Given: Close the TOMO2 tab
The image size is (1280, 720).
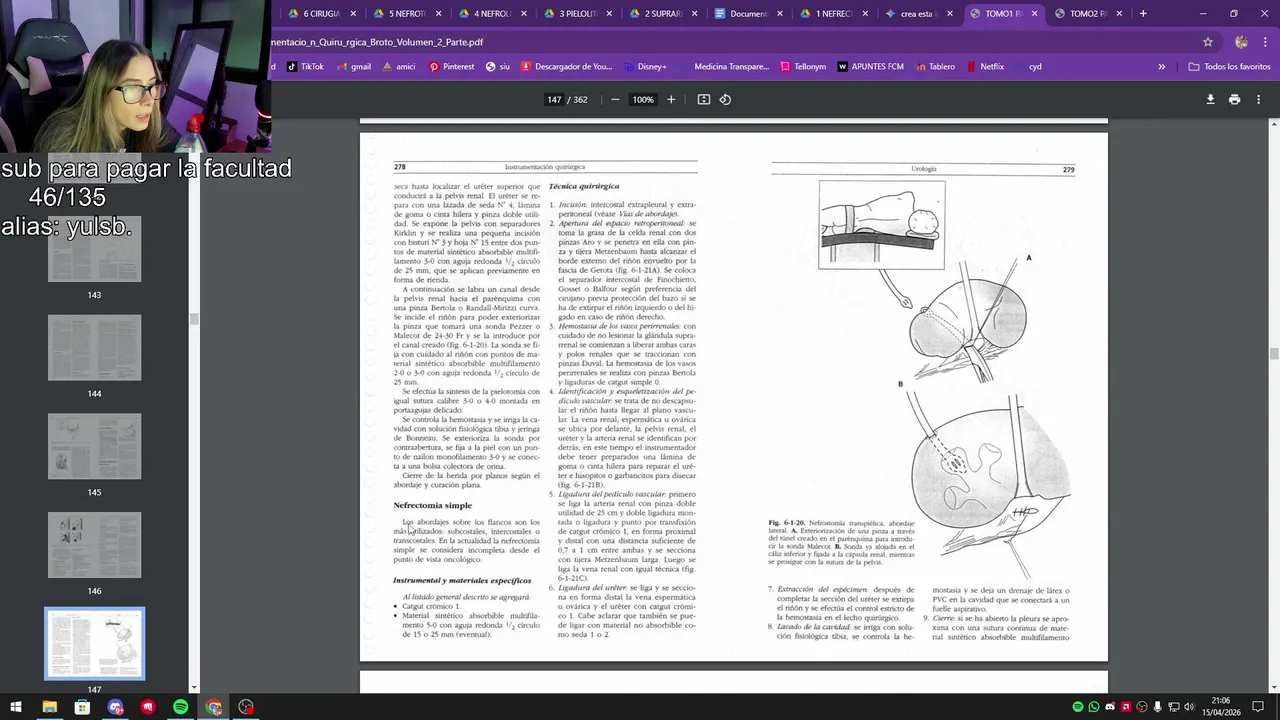Looking at the screenshot, I should [x=1119, y=14].
